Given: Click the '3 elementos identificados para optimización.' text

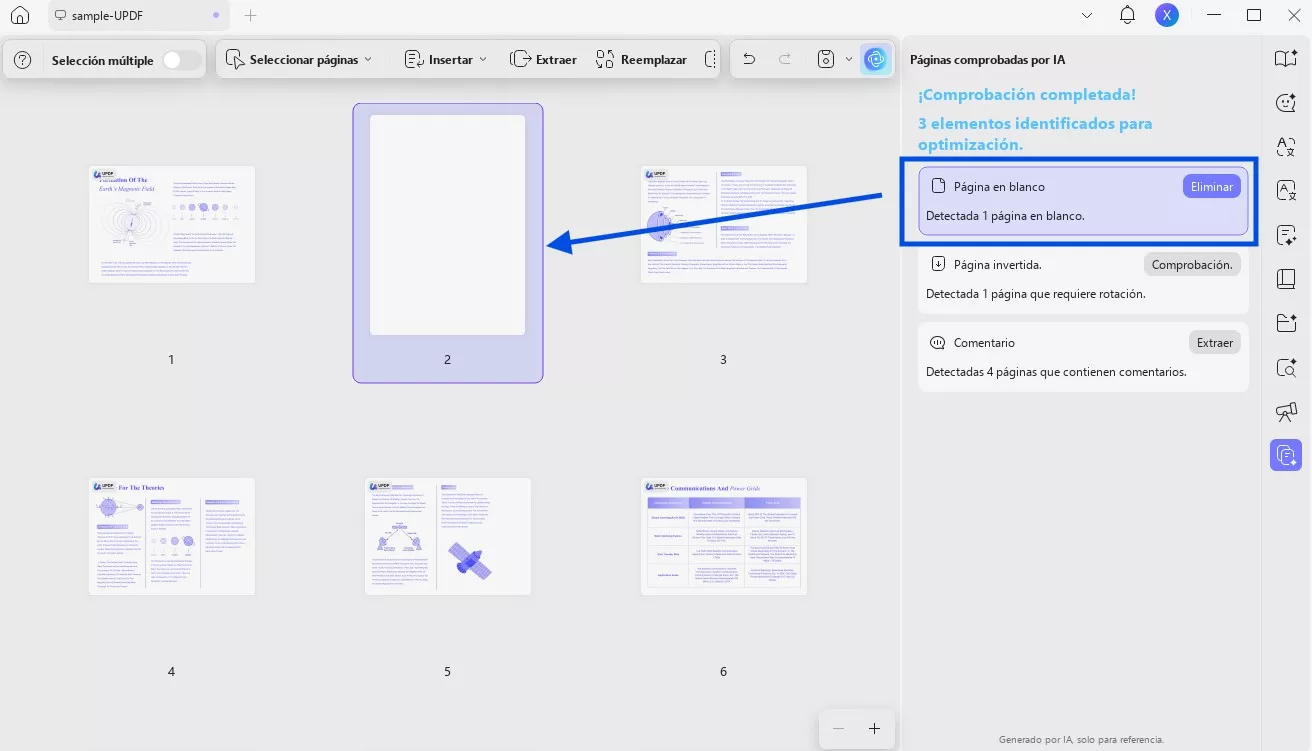Looking at the screenshot, I should coord(1035,134).
